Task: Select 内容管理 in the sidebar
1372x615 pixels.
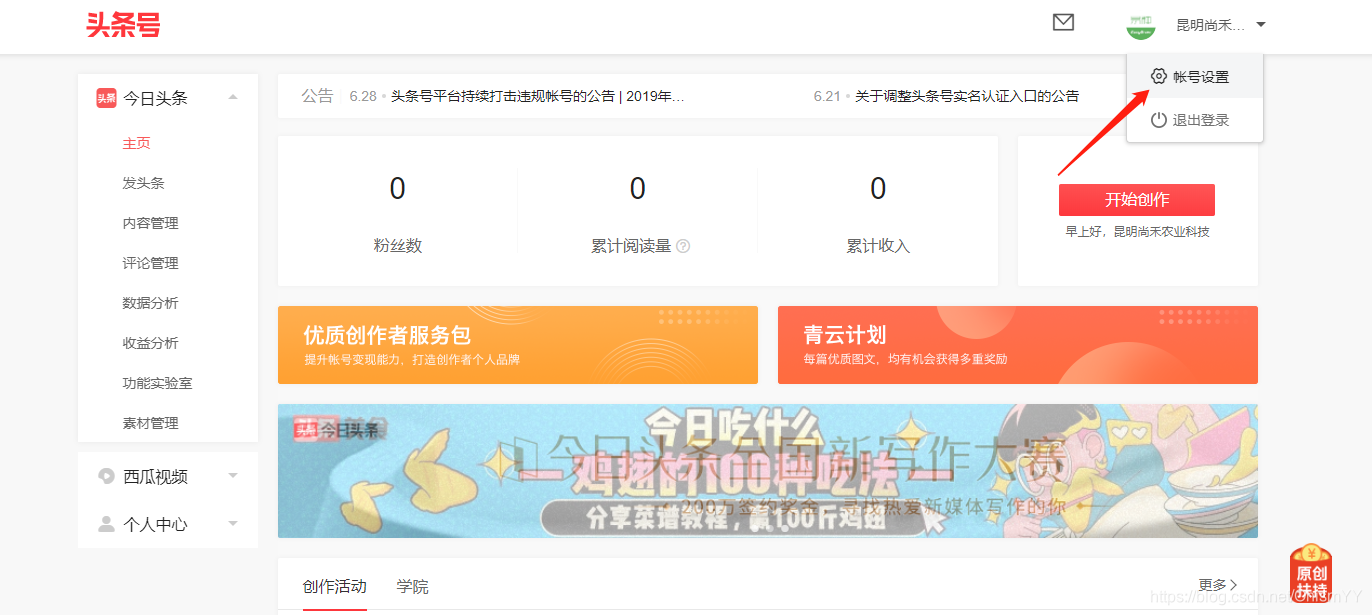Action: (x=150, y=223)
